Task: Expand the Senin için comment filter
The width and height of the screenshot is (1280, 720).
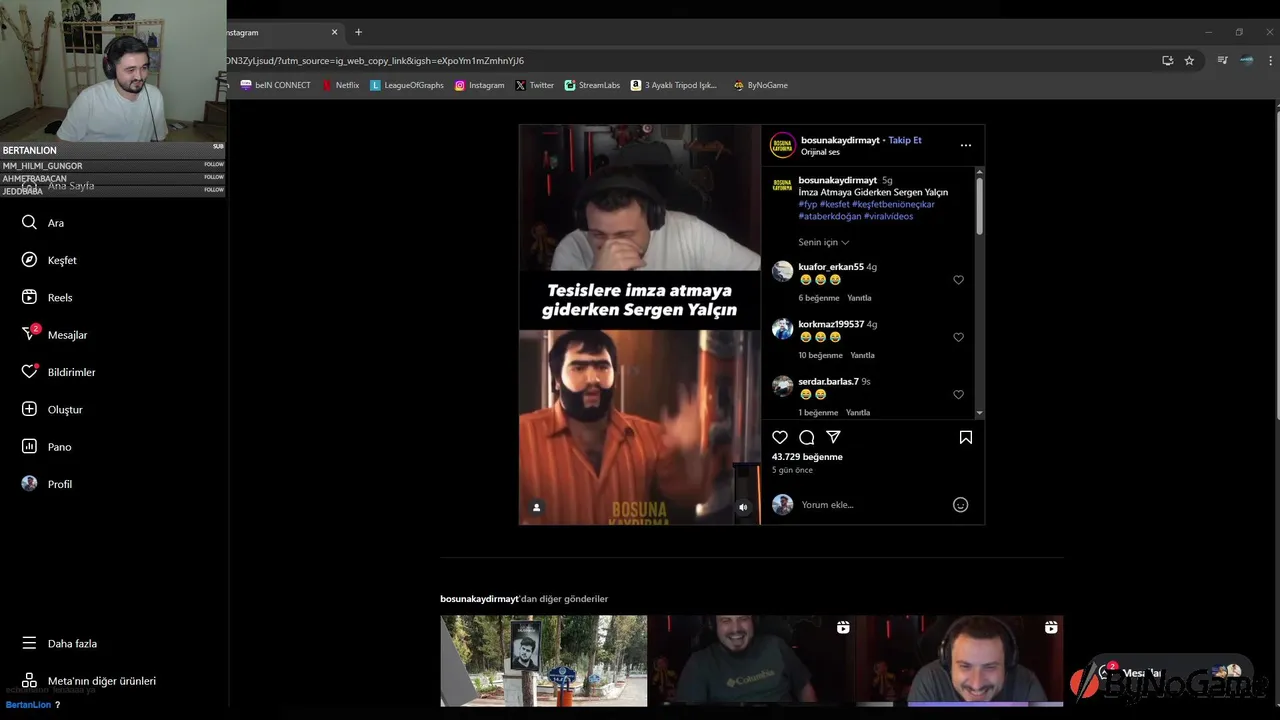Action: point(824,242)
